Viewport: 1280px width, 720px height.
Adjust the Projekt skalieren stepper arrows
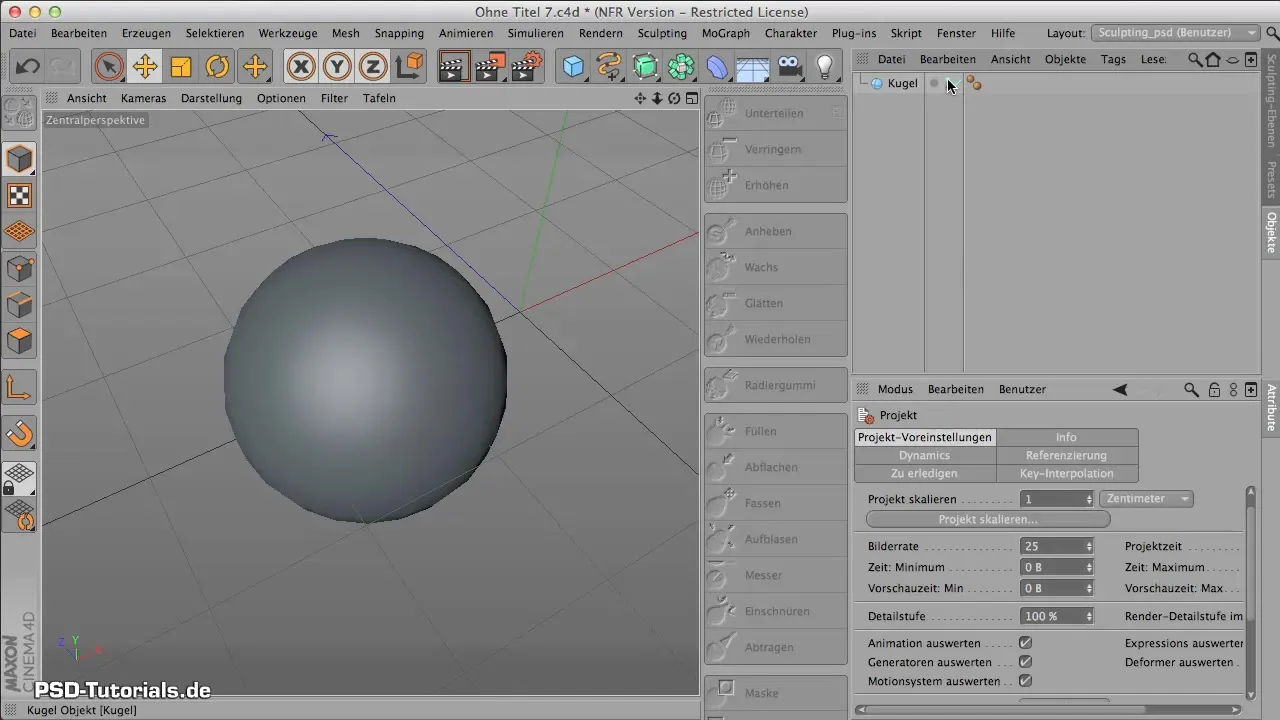coord(1089,499)
